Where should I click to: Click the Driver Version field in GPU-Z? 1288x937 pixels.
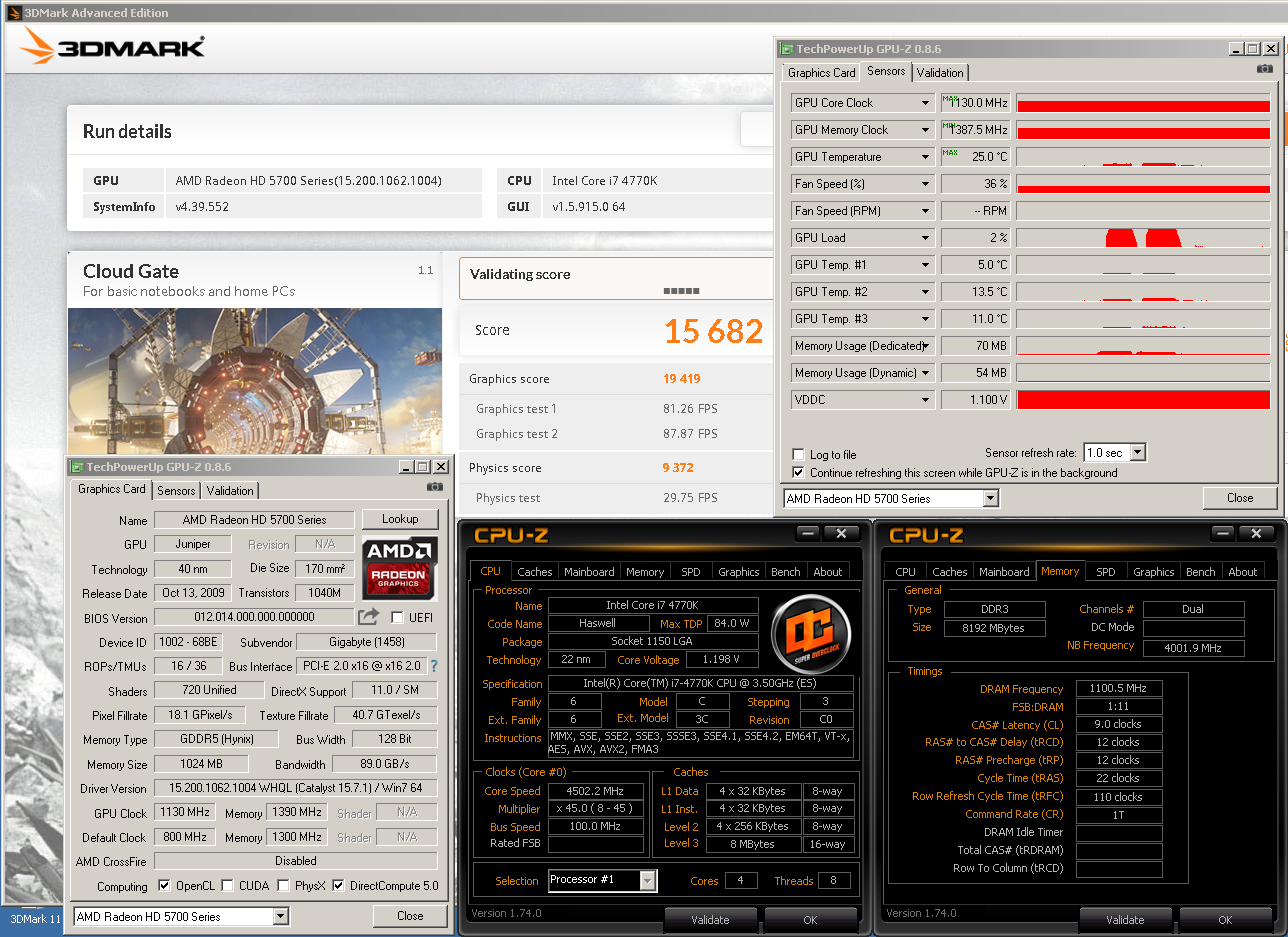295,789
